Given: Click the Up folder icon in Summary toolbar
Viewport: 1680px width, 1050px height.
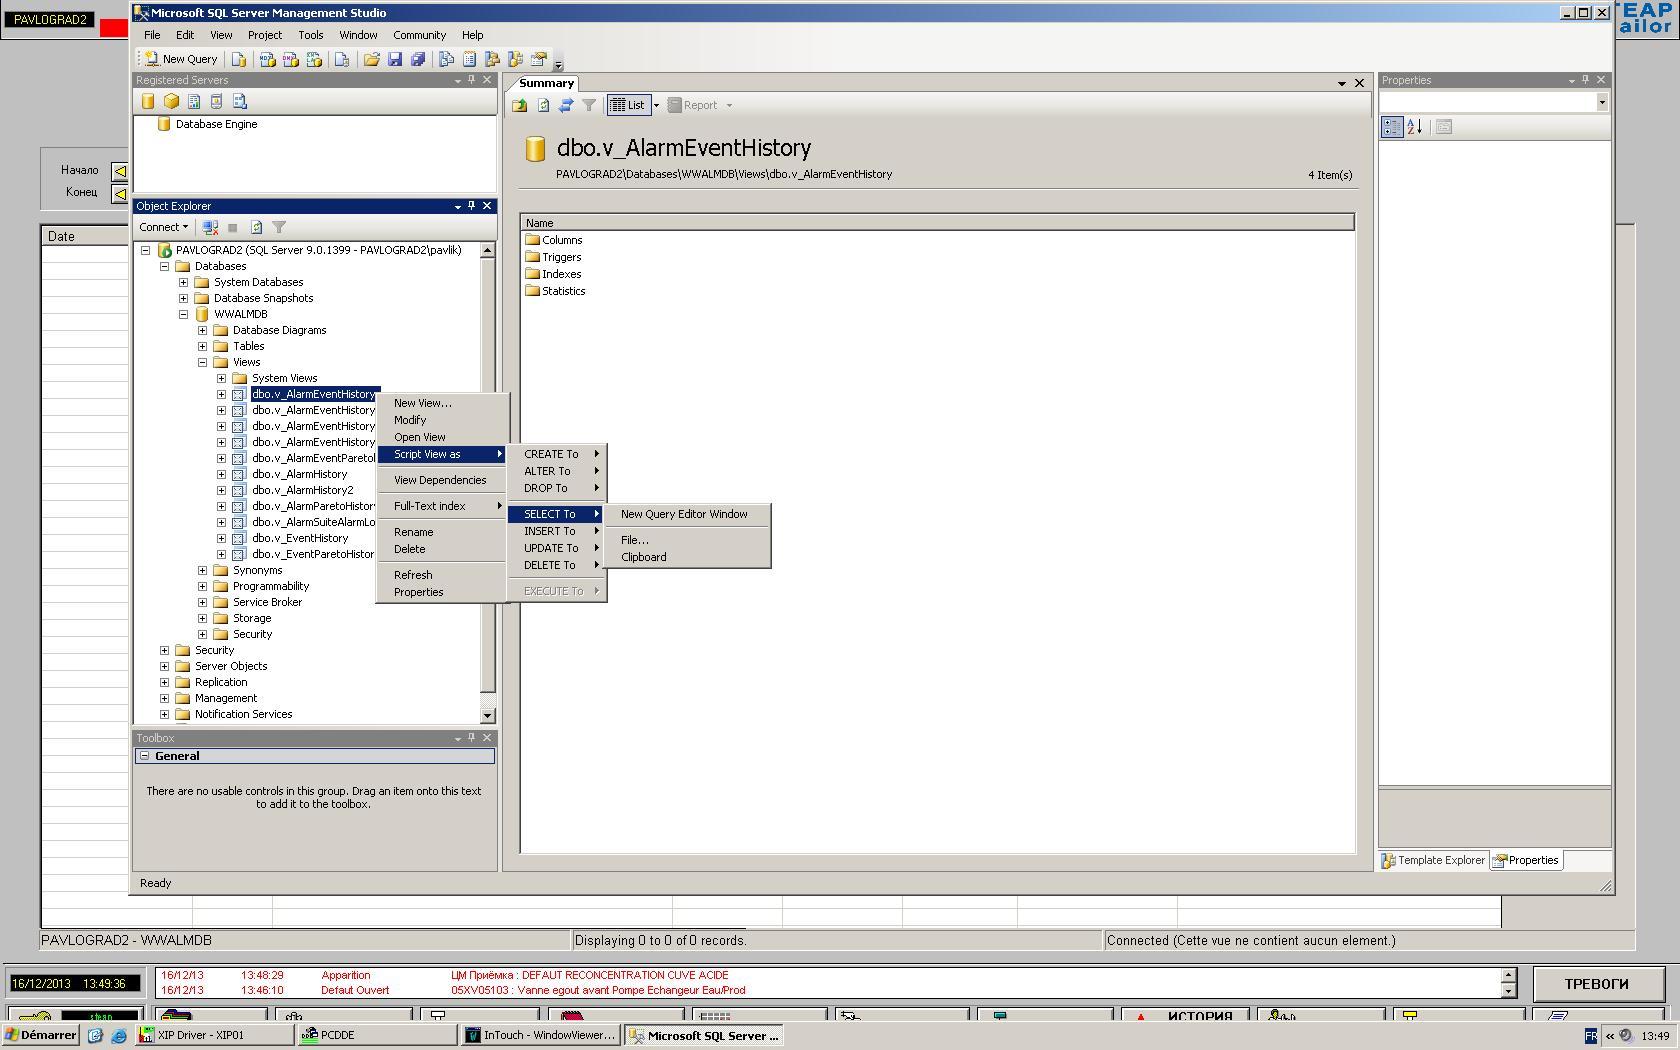Looking at the screenshot, I should click(520, 105).
